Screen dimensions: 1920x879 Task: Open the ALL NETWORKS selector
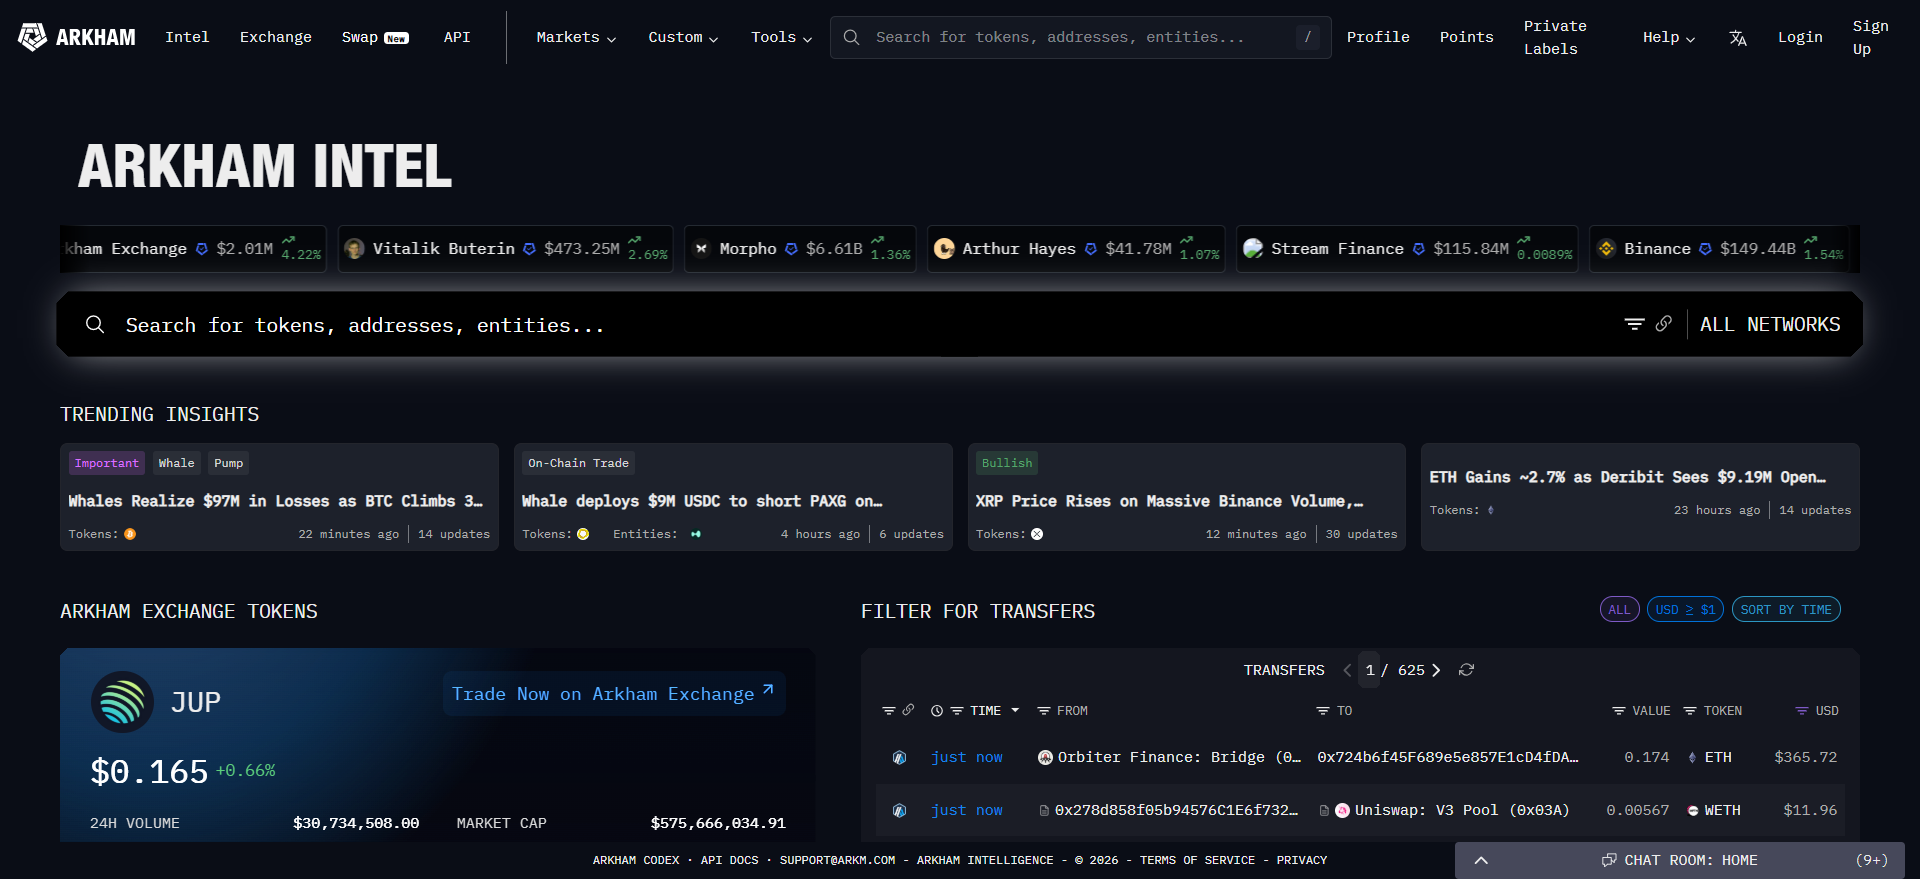click(1770, 324)
